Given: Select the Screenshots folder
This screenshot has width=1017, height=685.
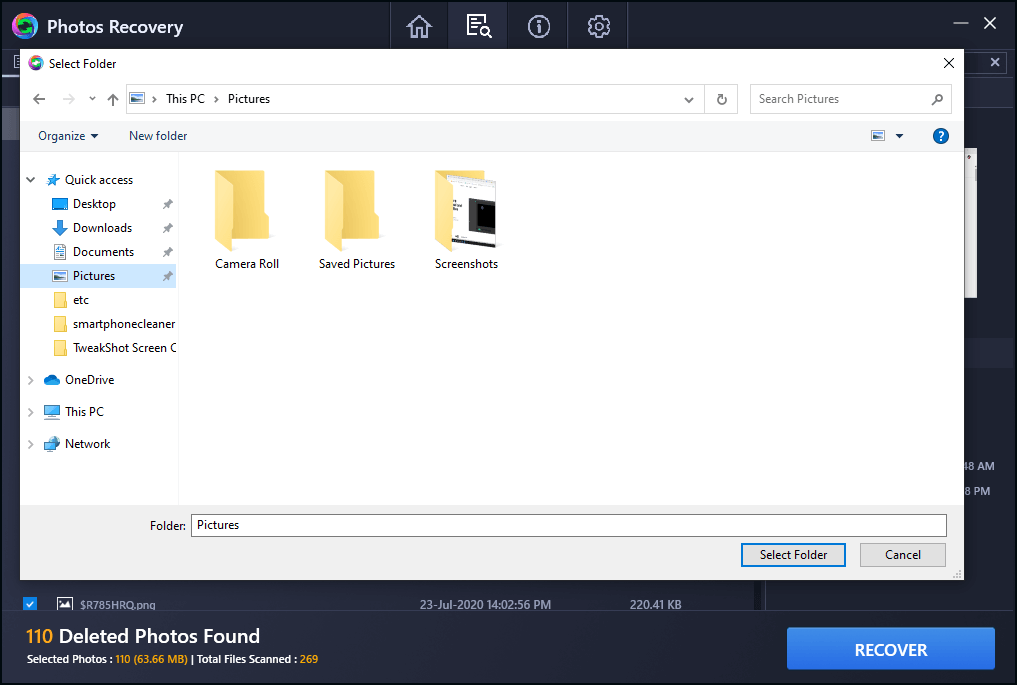Looking at the screenshot, I should coord(466,220).
